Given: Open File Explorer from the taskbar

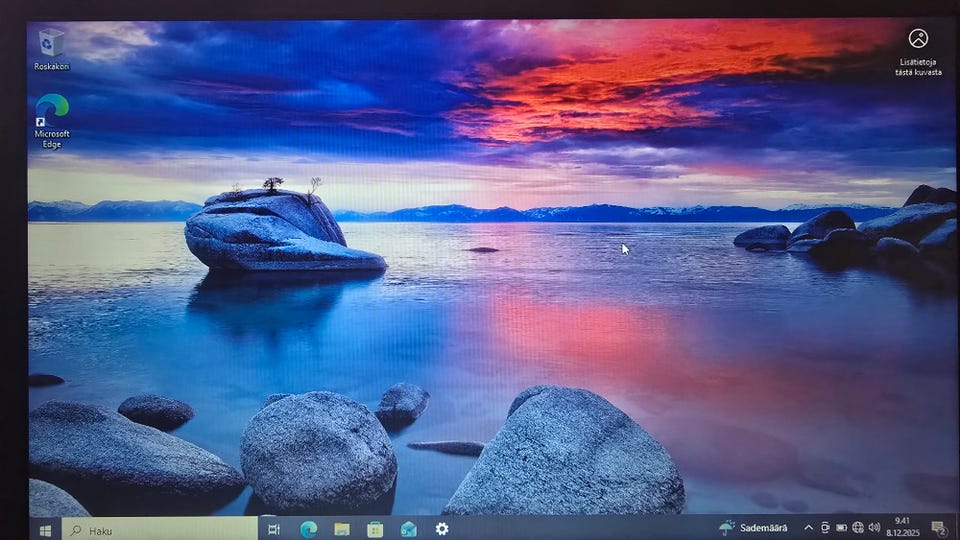Looking at the screenshot, I should [x=342, y=529].
